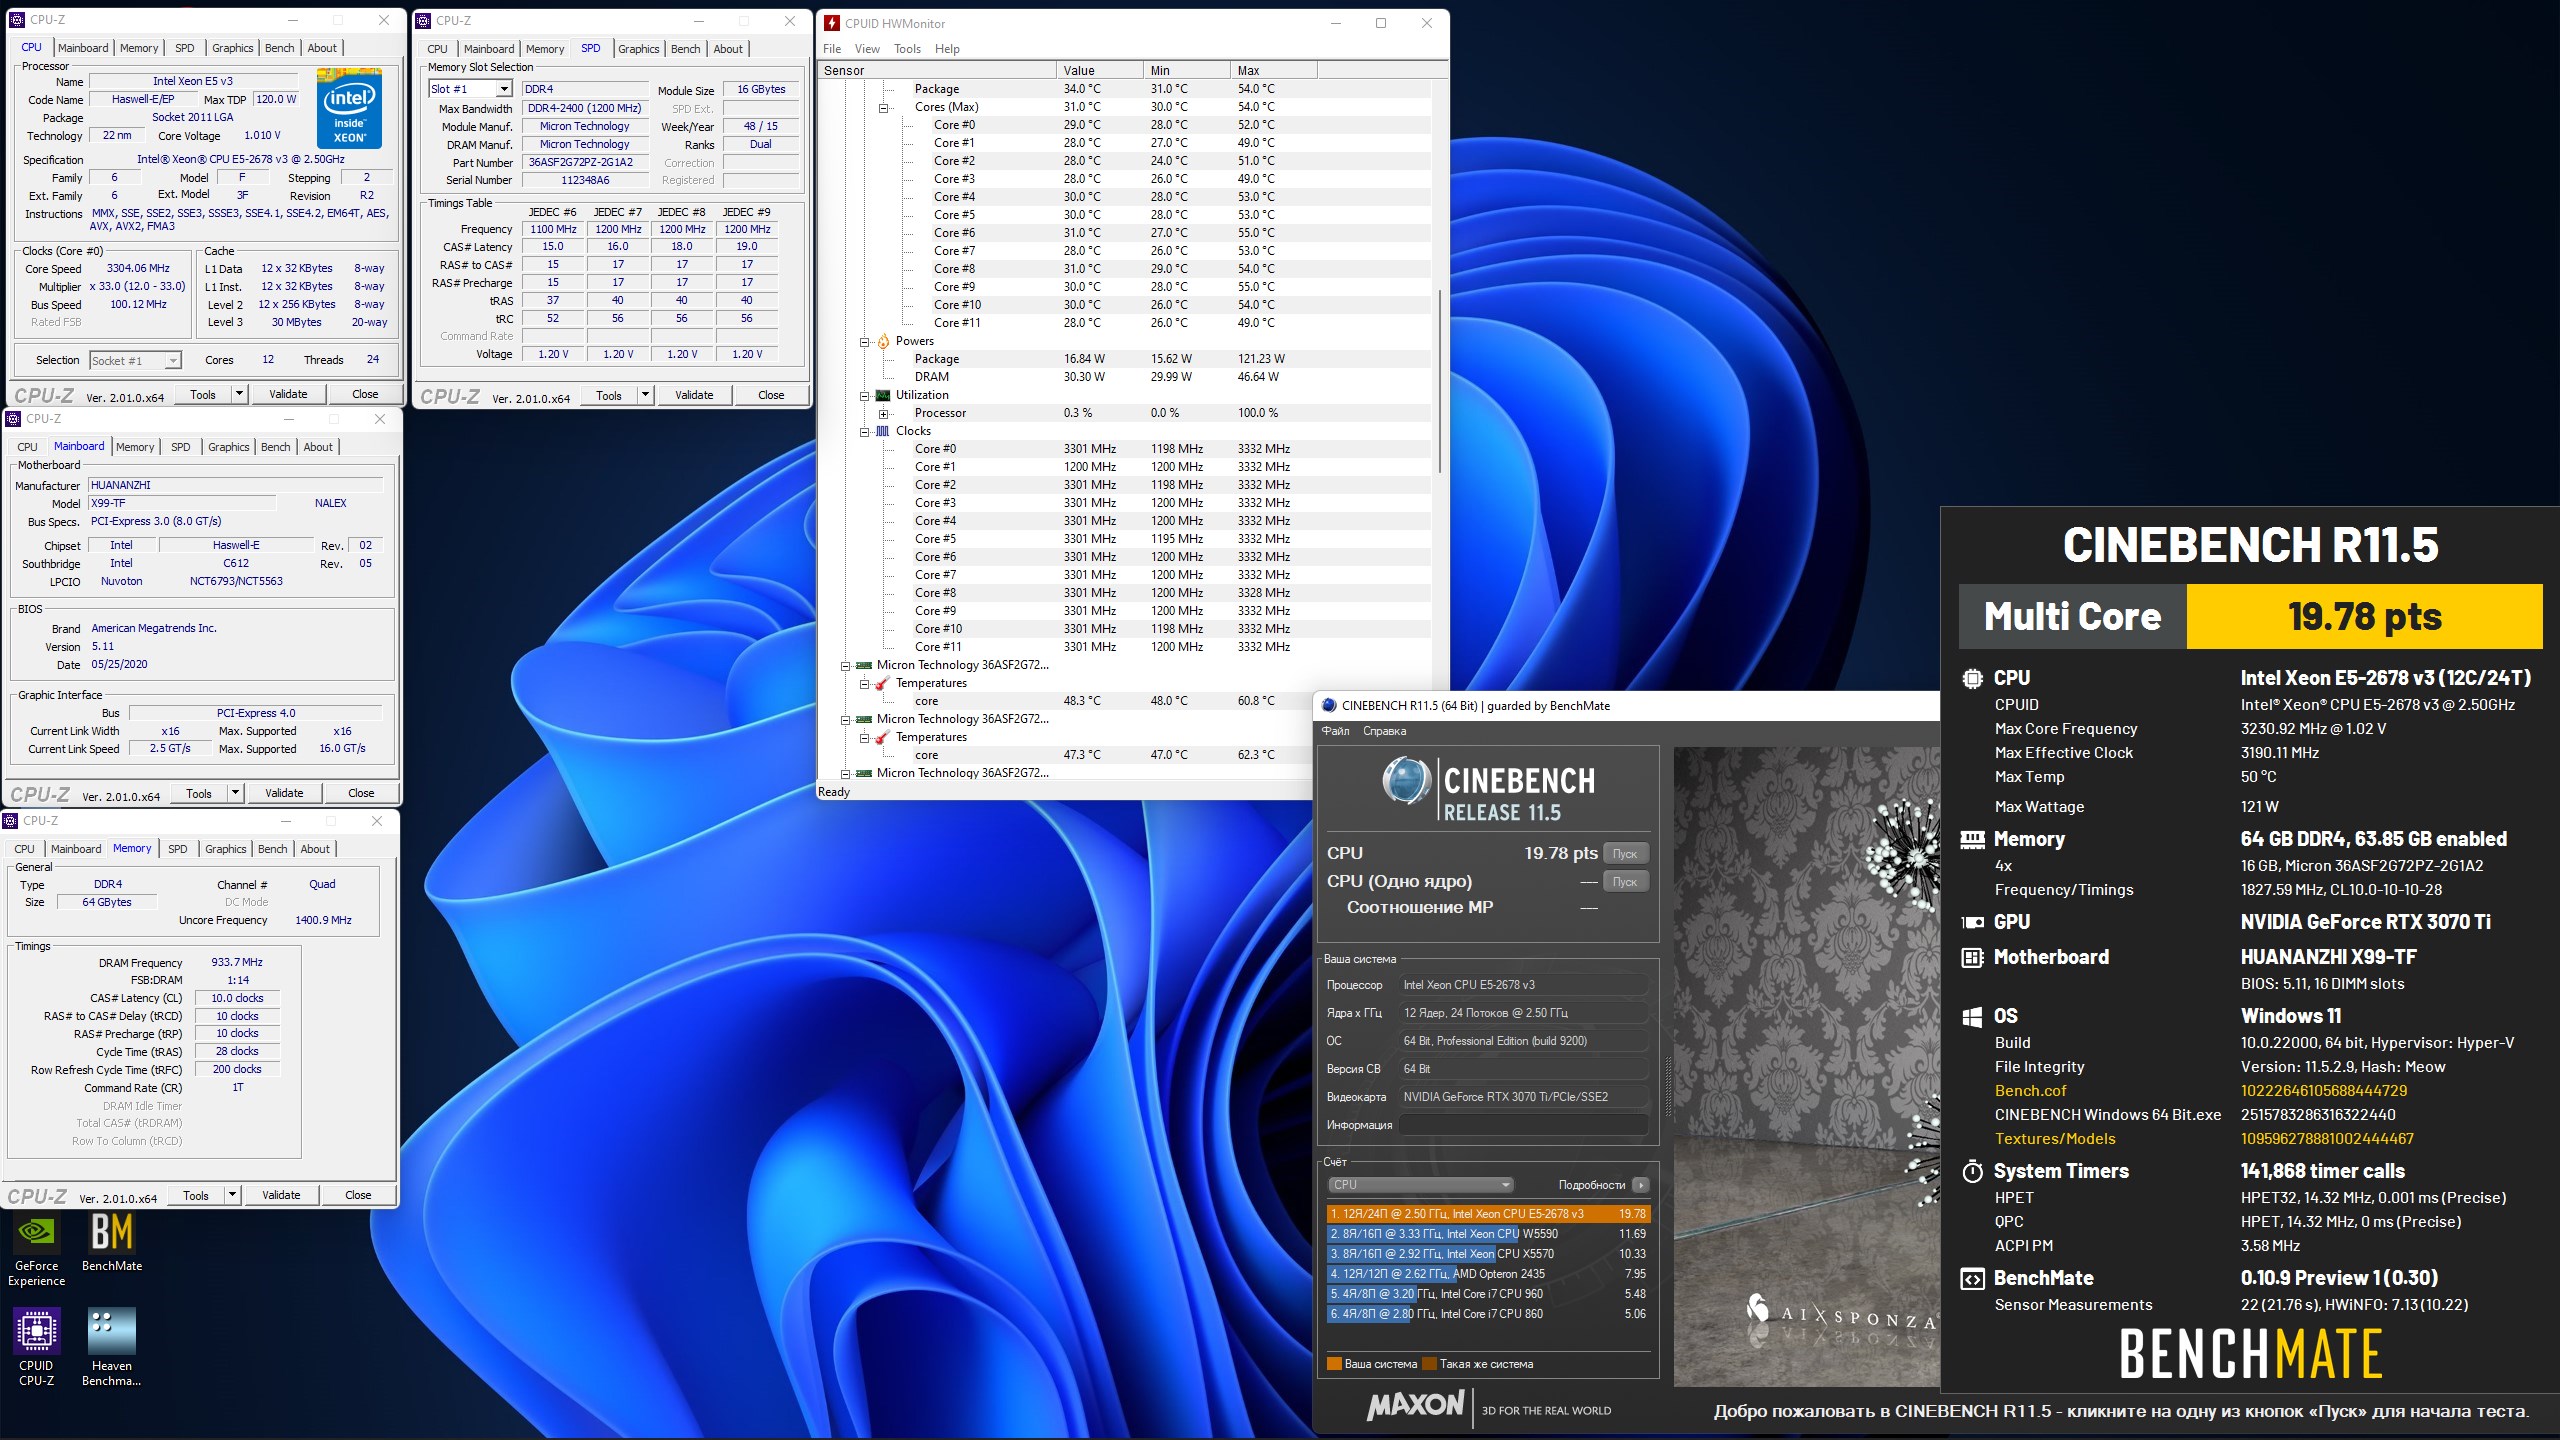
Task: Open the Файл menu in Cinebench
Action: (x=1335, y=731)
